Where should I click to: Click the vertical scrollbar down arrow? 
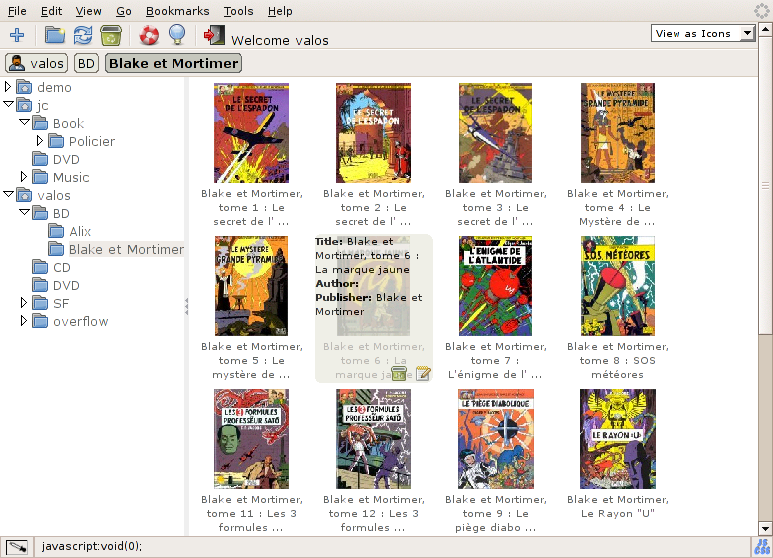[765, 529]
